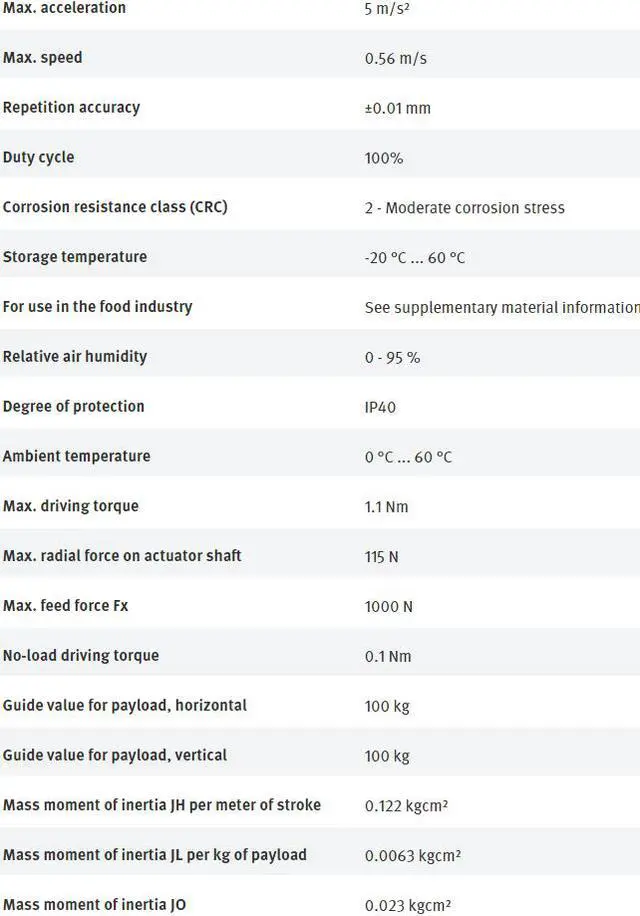The width and height of the screenshot is (640, 916).
Task: Click the "Repetition accuracy" label
Action: click(71, 107)
